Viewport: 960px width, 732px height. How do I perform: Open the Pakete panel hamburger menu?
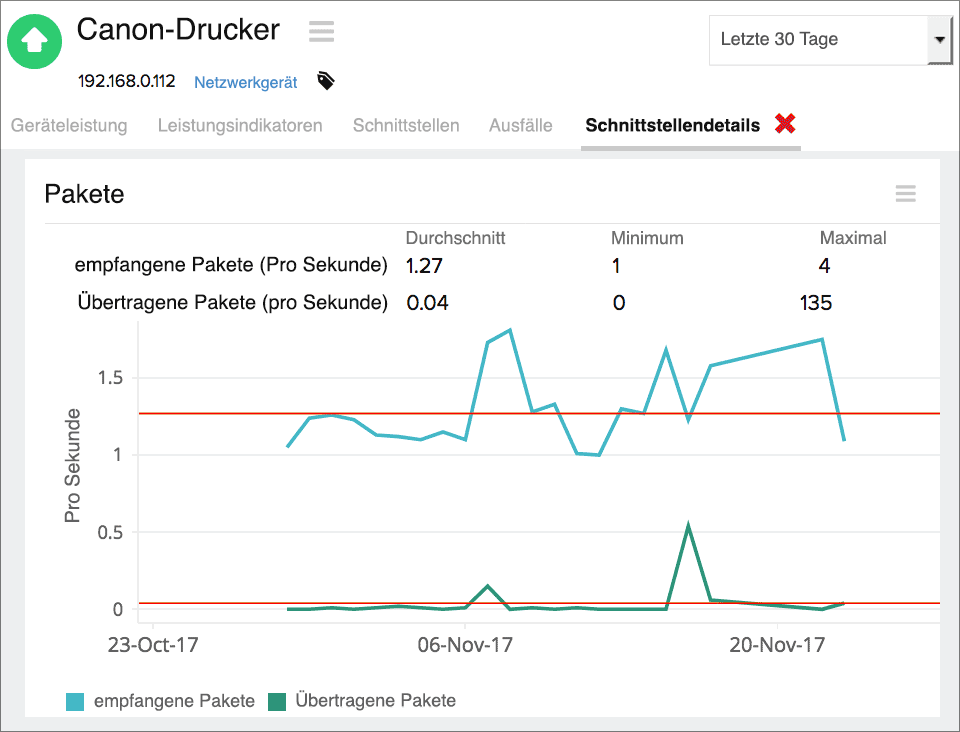click(x=905, y=195)
